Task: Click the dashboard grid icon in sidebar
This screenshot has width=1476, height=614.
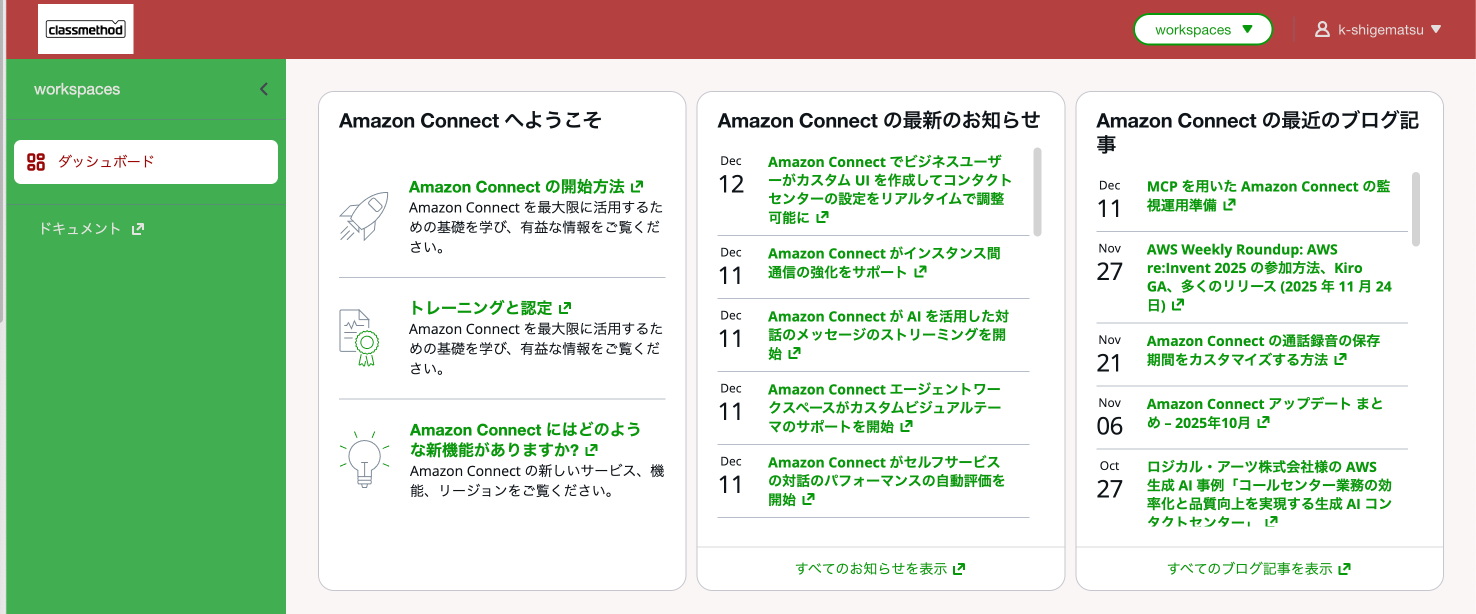Action: click(36, 162)
